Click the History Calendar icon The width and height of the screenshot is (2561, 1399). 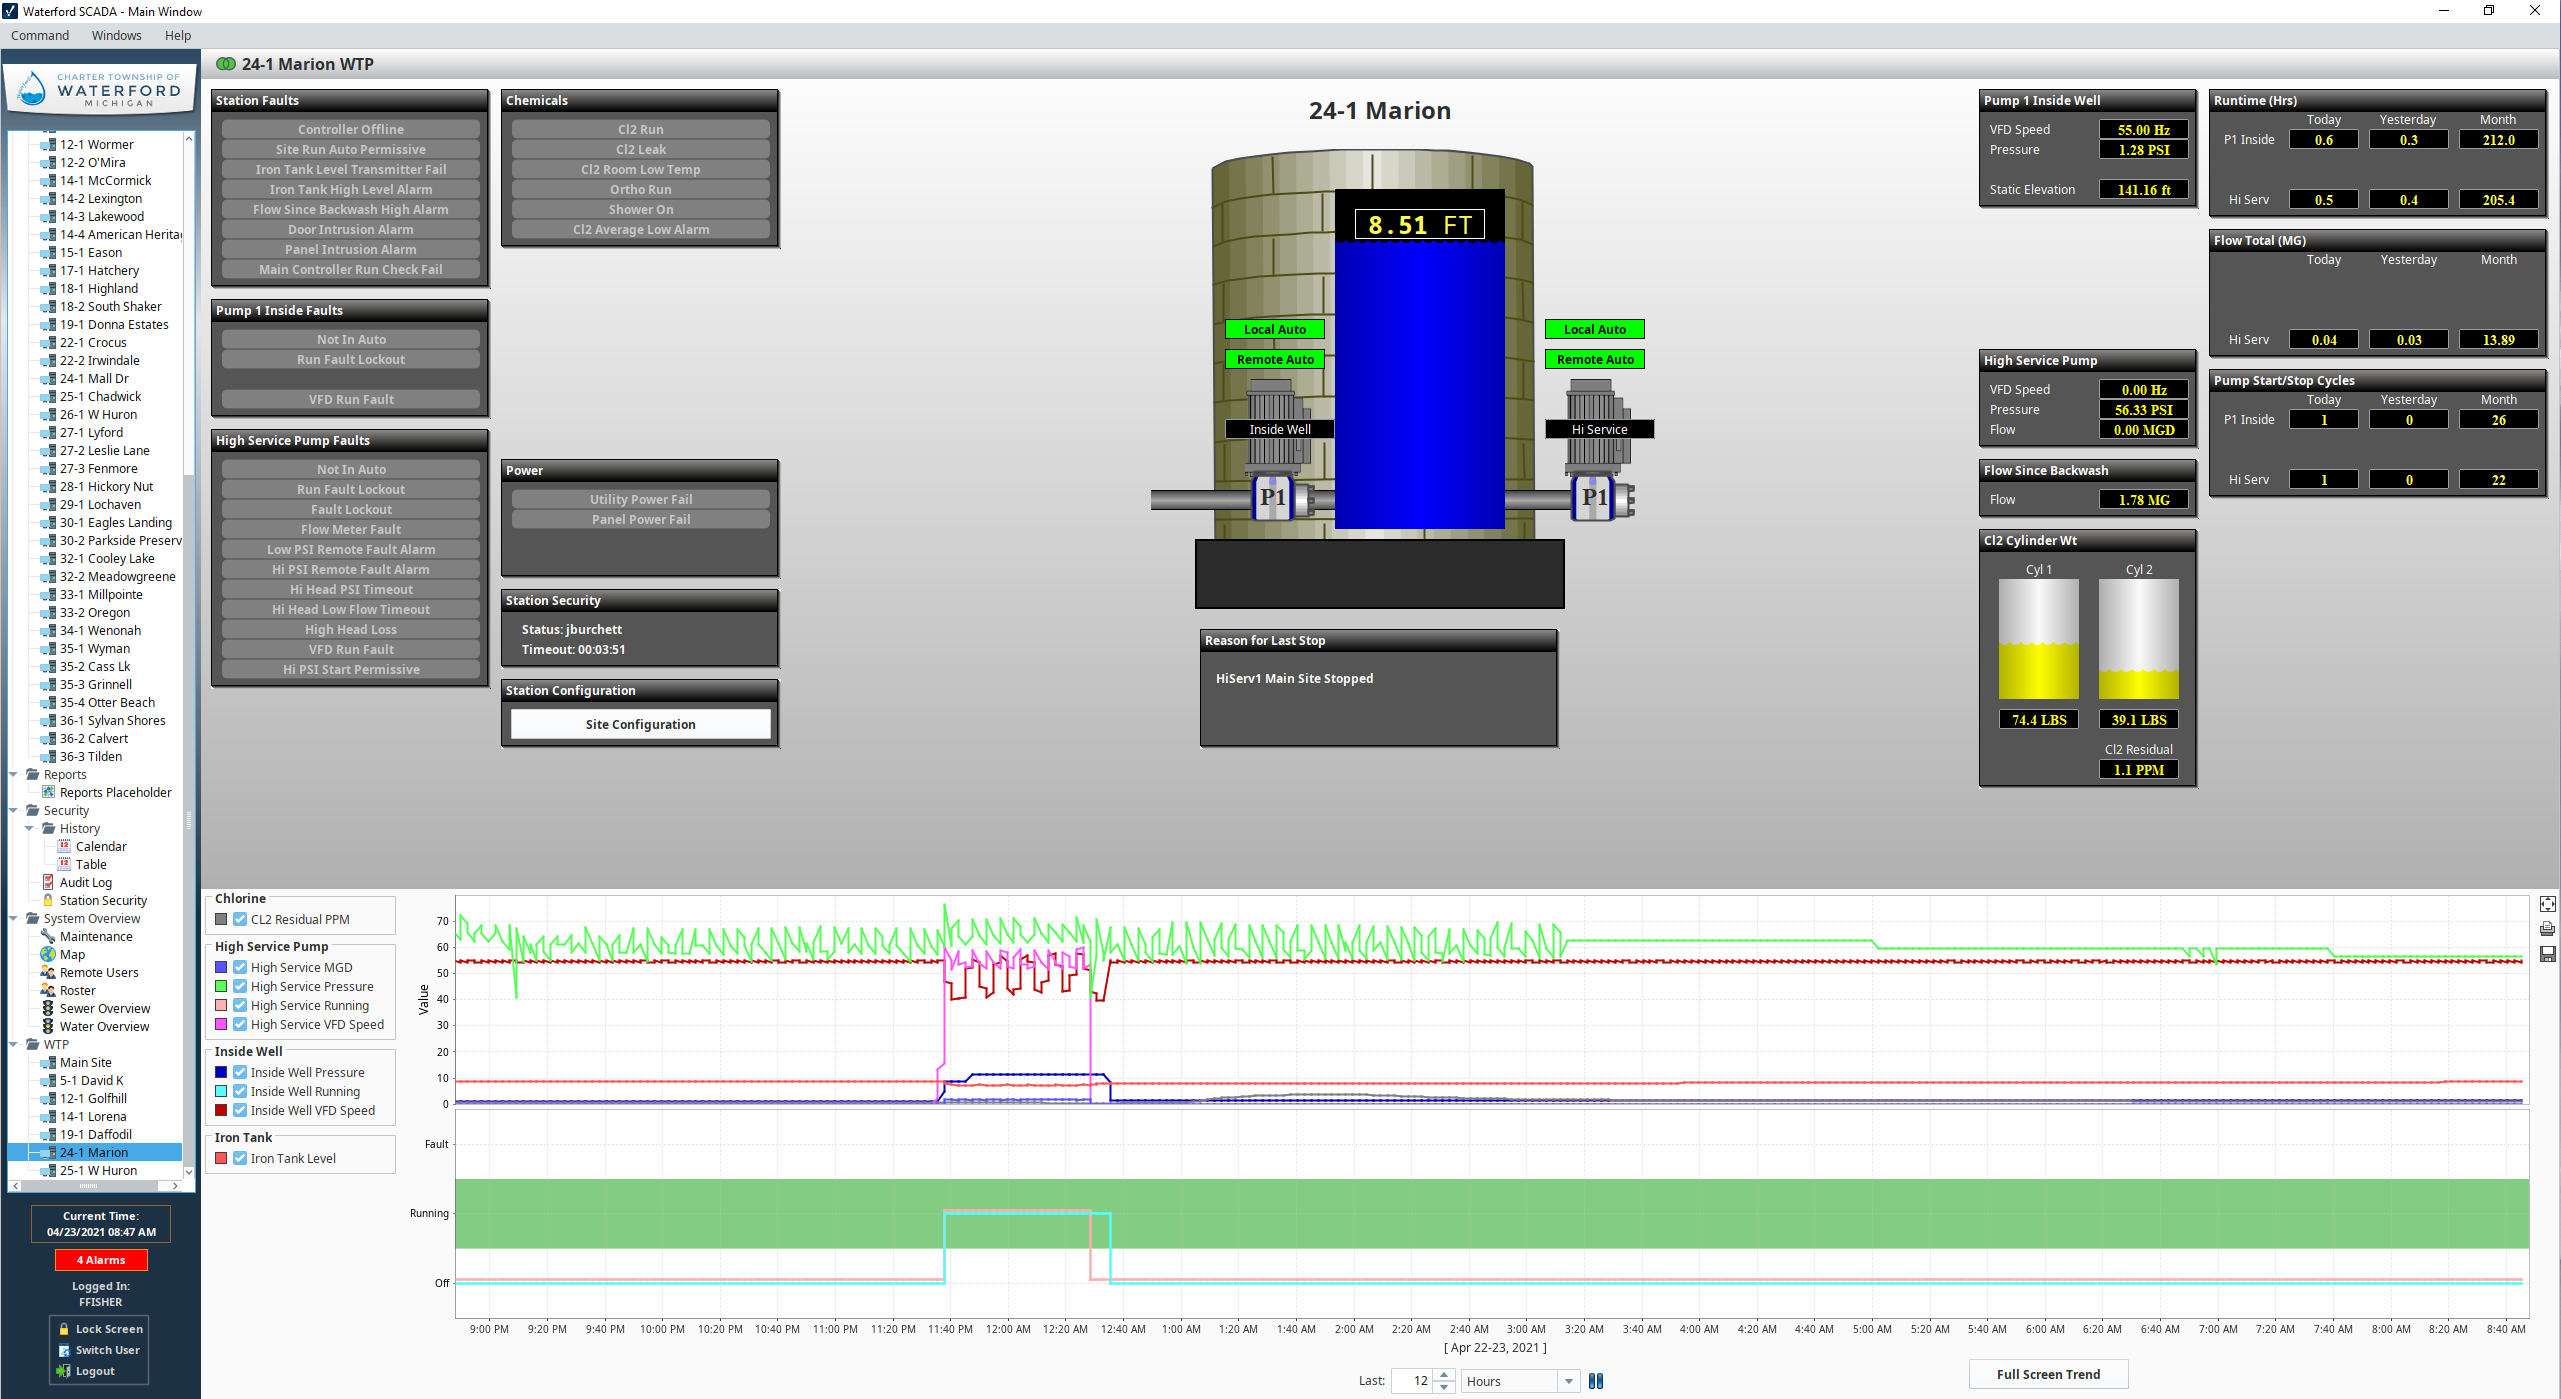coord(64,846)
